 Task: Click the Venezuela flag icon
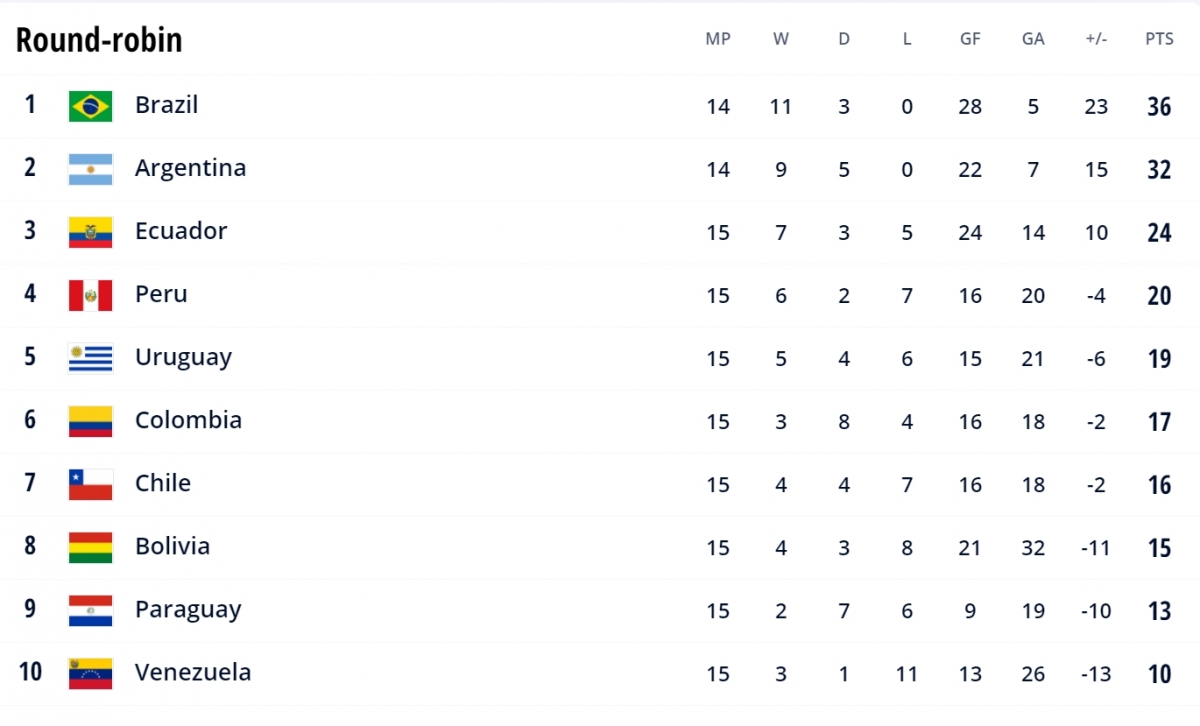90,673
